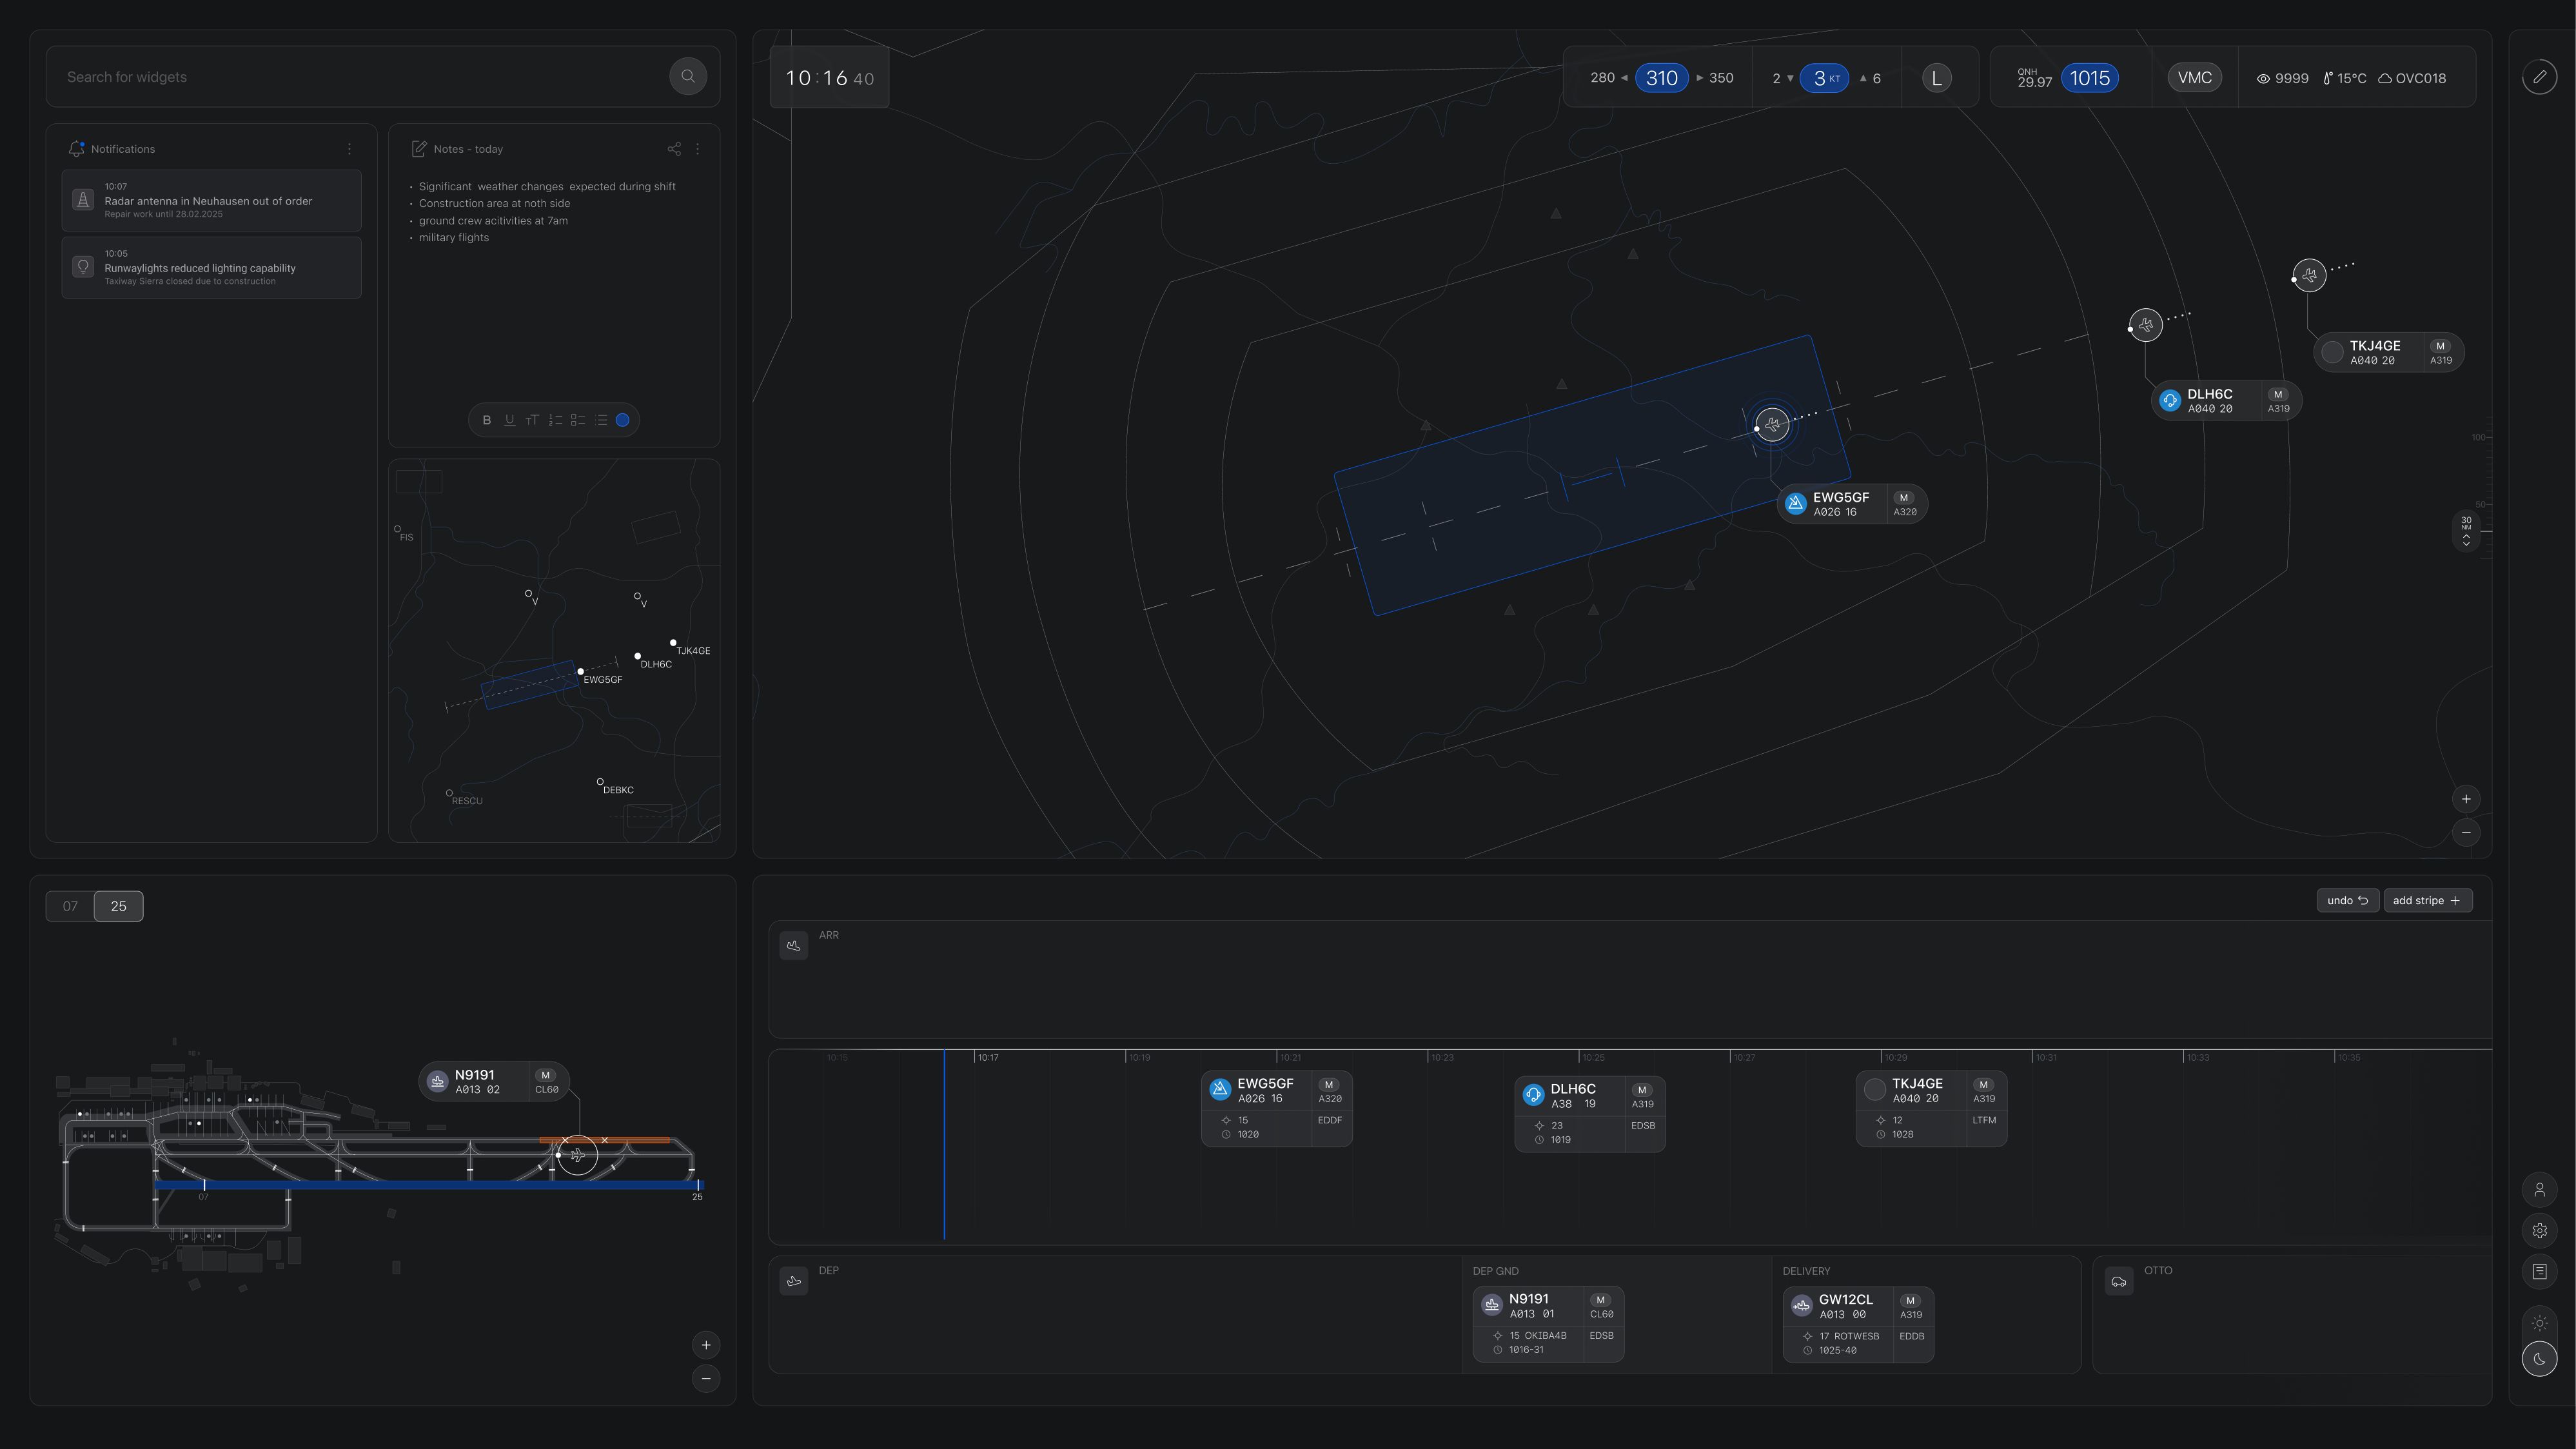2576x1449 pixels.
Task: Open the document log icon in sidebar
Action: coord(2539,1271)
